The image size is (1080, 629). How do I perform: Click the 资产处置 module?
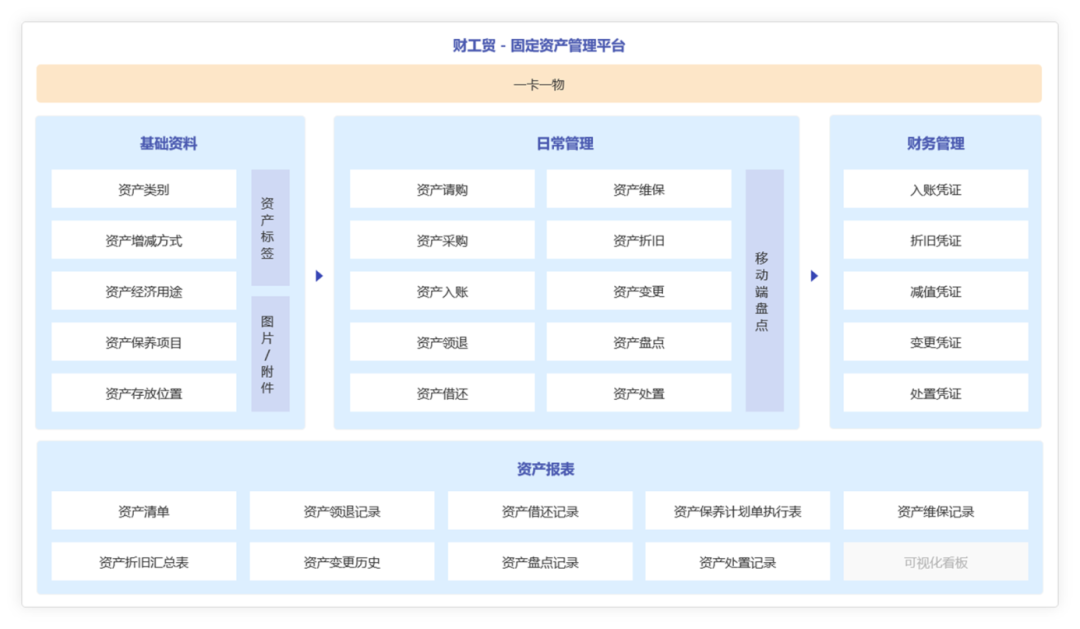click(x=637, y=392)
